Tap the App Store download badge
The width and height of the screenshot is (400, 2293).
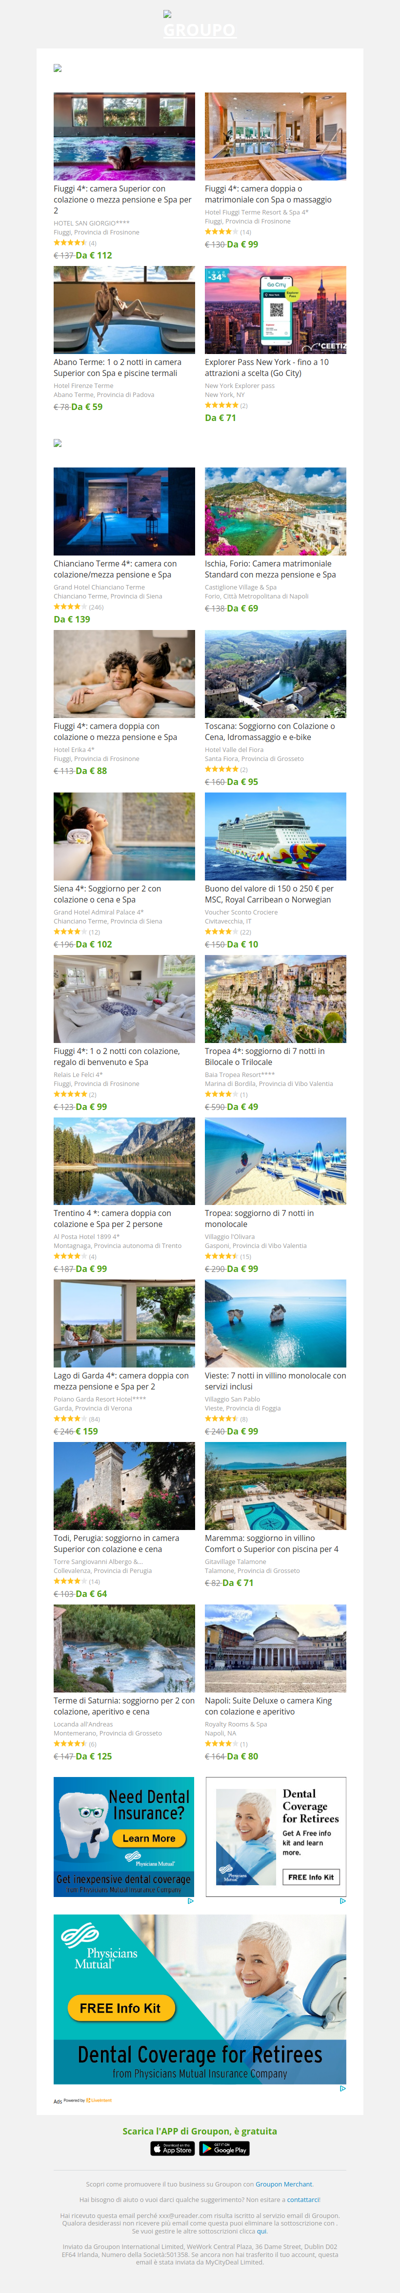(x=172, y=2148)
